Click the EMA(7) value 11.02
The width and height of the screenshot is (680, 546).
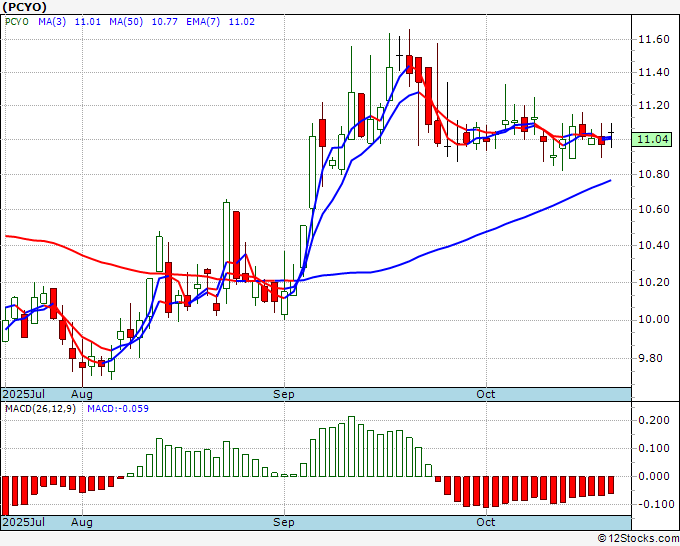point(242,22)
